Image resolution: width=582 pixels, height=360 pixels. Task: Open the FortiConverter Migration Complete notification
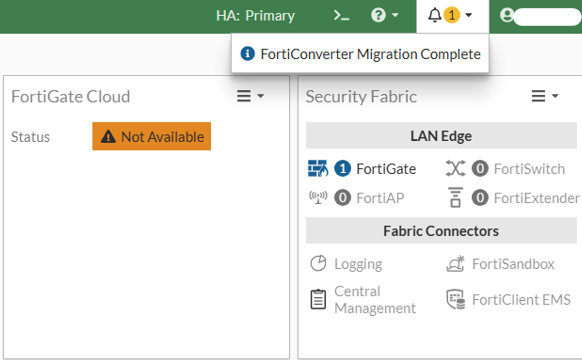(360, 54)
